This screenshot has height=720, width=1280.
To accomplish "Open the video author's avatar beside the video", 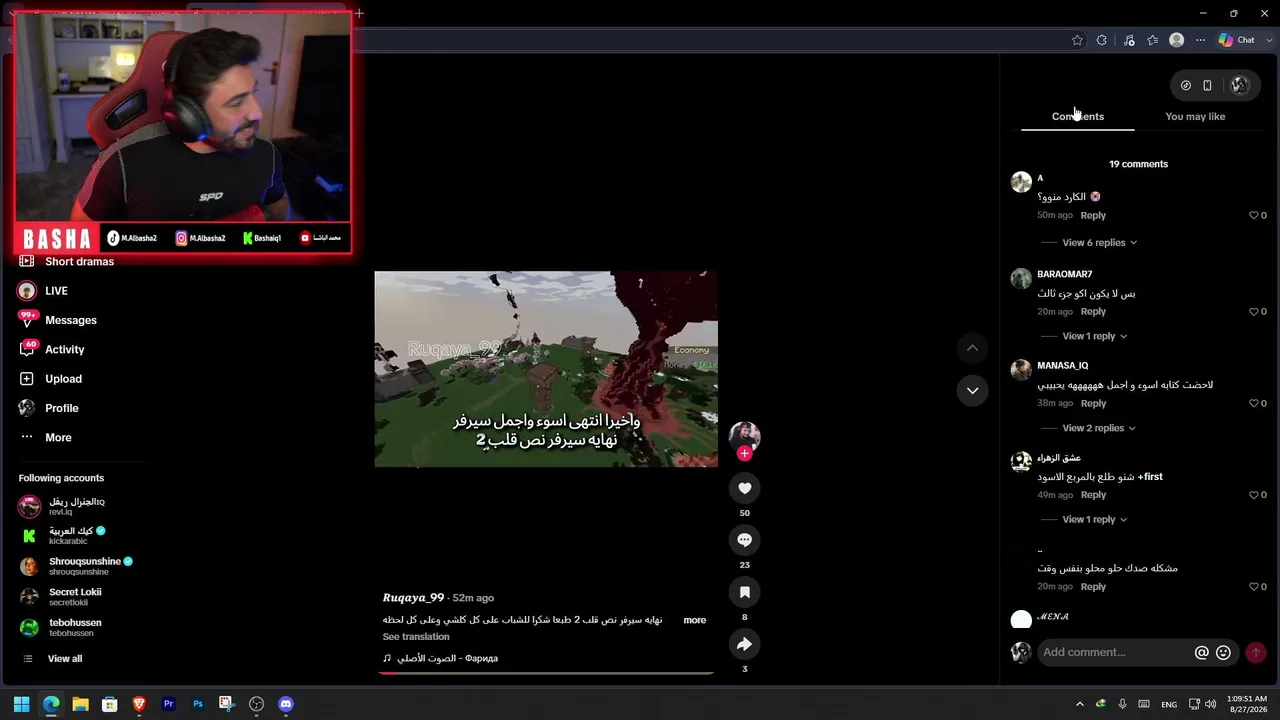I will pos(744,435).
